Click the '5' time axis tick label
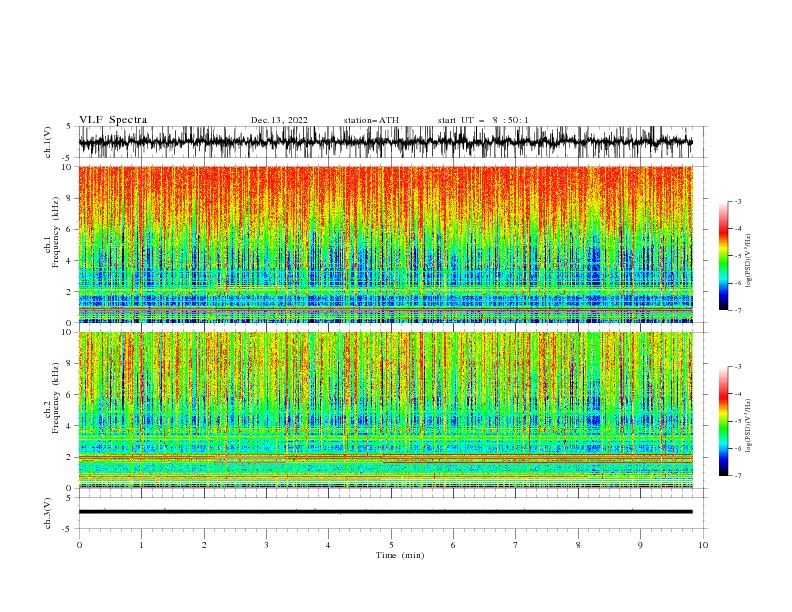792x612 pixels. [391, 545]
